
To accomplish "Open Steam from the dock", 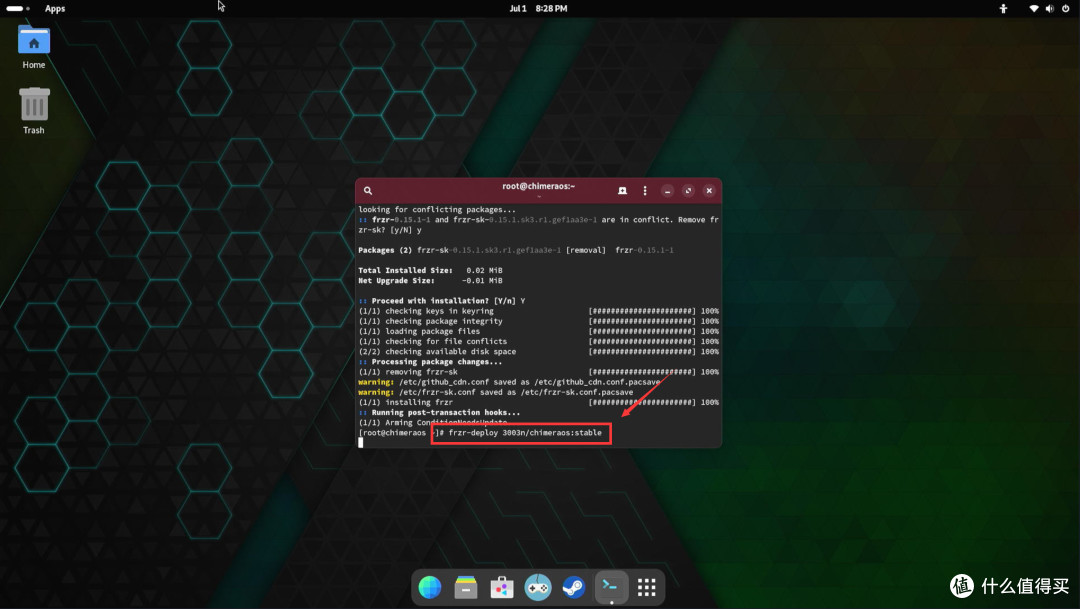I will 574,587.
